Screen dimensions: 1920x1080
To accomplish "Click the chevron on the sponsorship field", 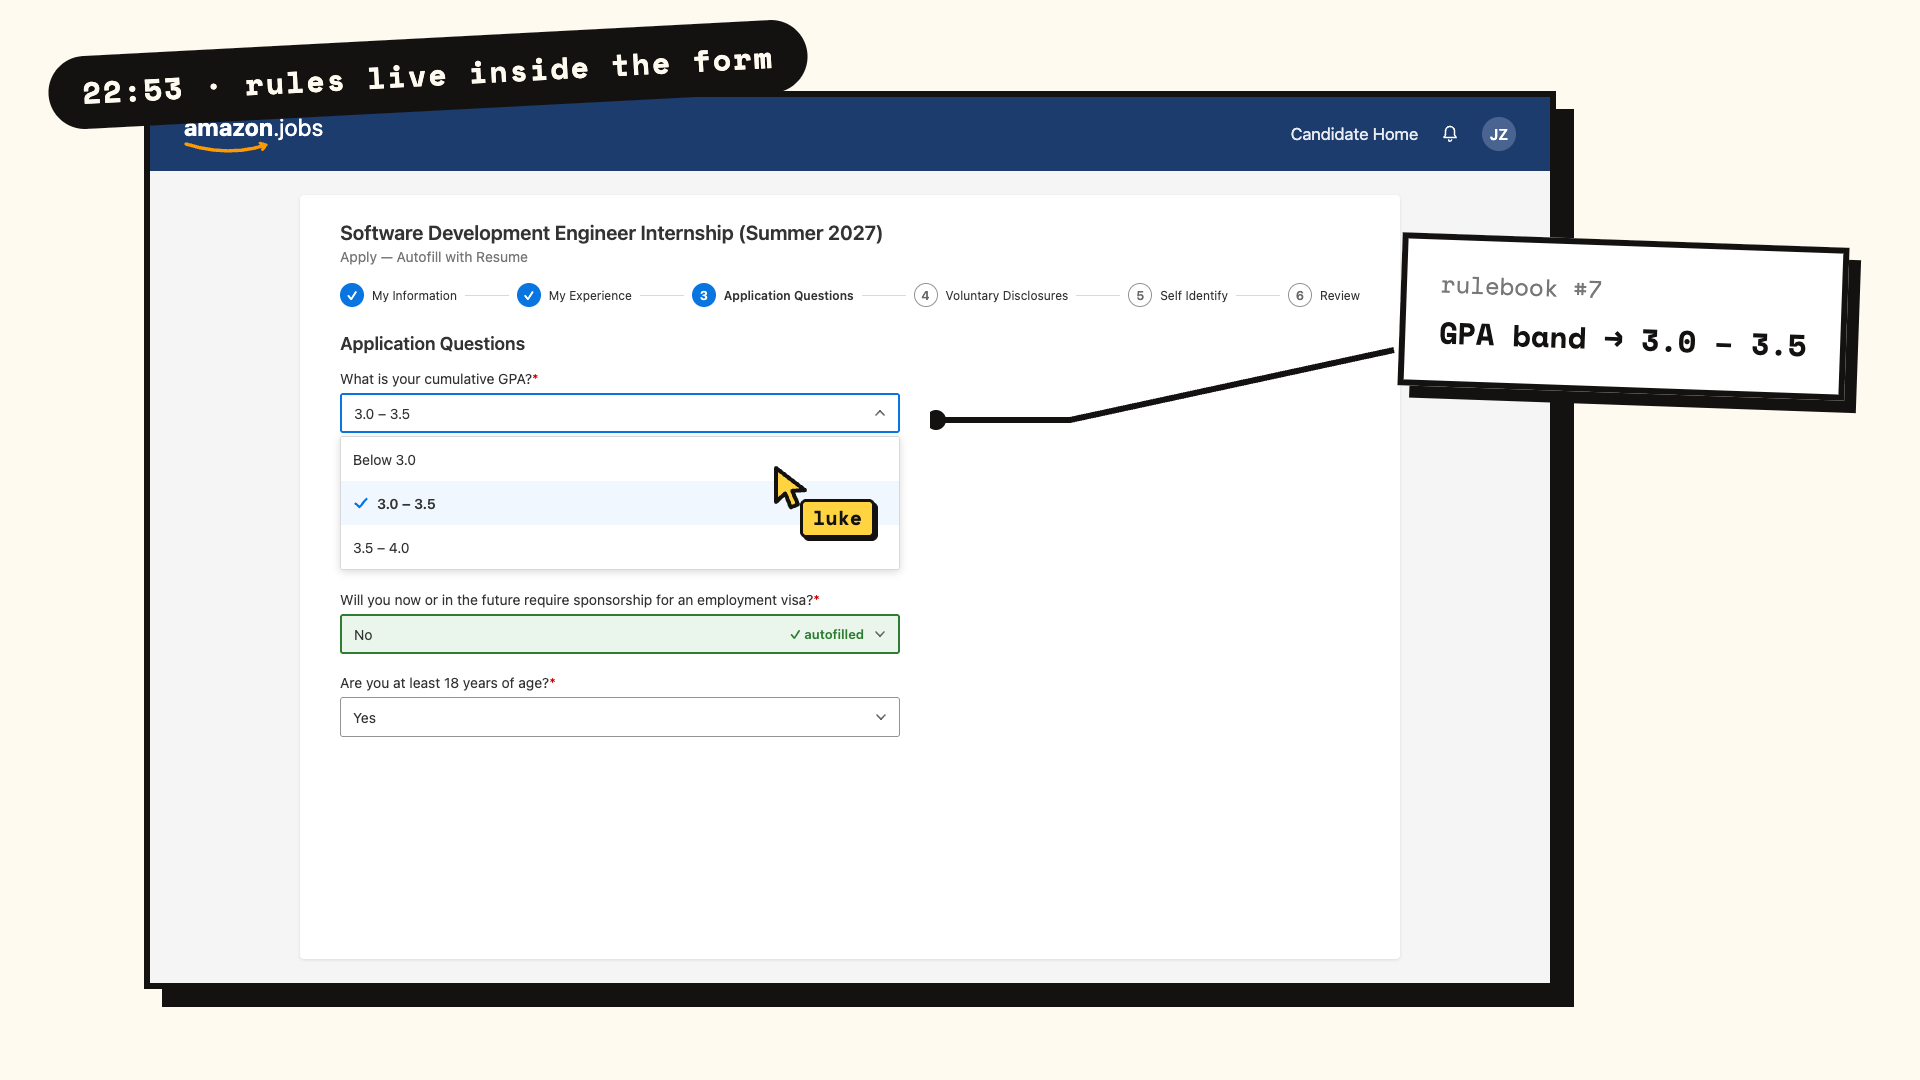I will (x=880, y=634).
